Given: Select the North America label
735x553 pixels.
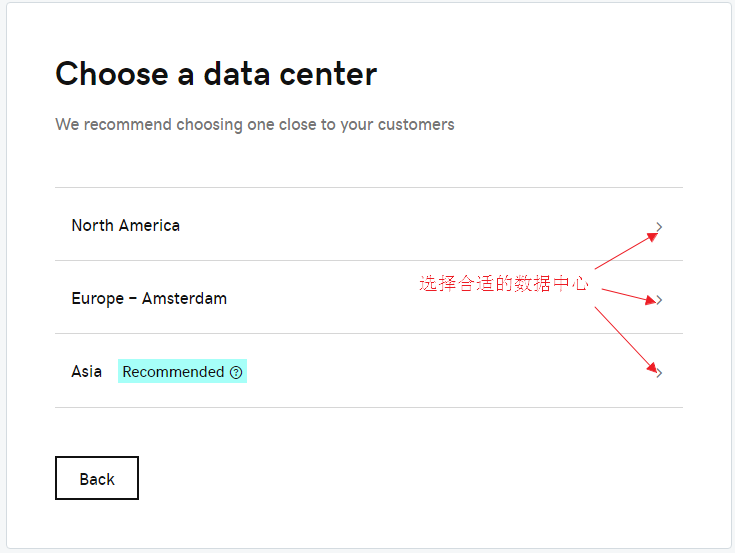Looking at the screenshot, I should click(x=126, y=225).
